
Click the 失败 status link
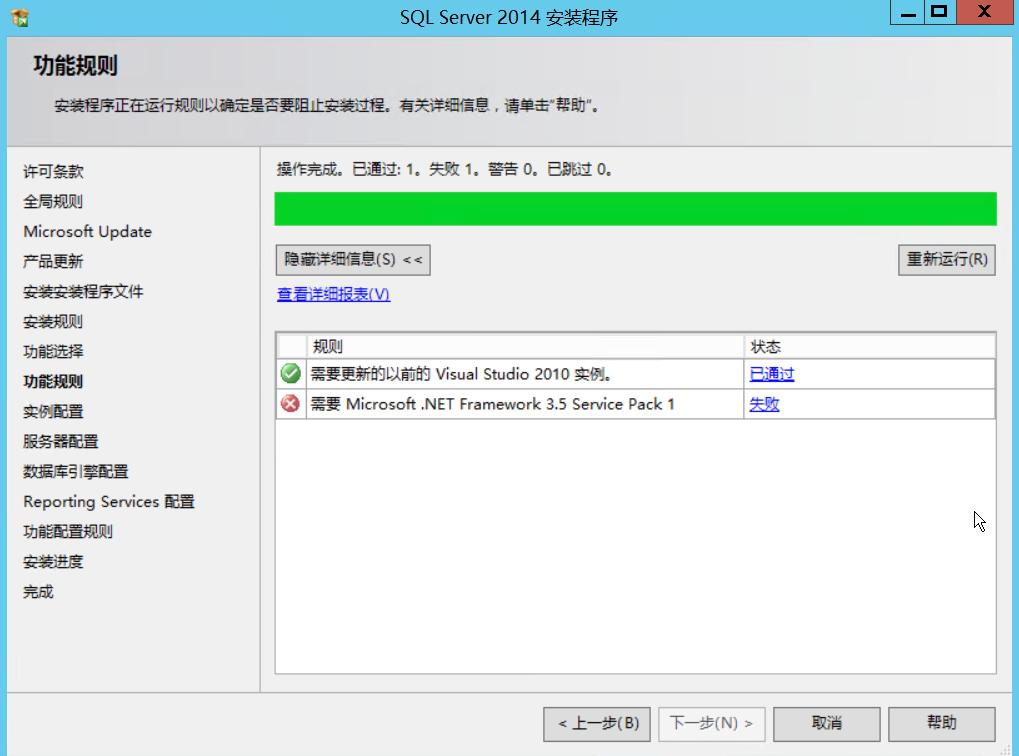[762, 403]
